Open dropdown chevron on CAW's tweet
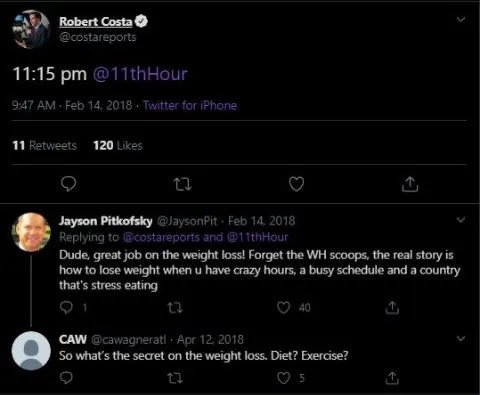 [x=461, y=339]
